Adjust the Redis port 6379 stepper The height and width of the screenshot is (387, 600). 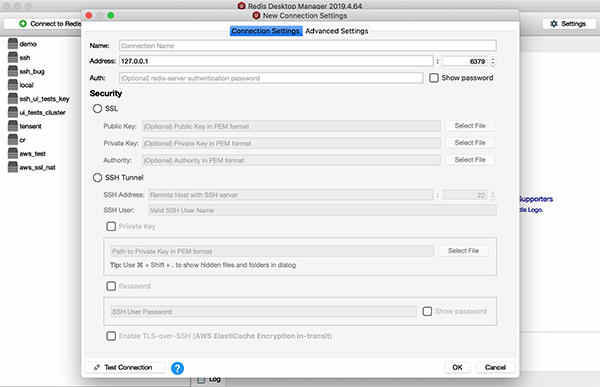pos(493,61)
